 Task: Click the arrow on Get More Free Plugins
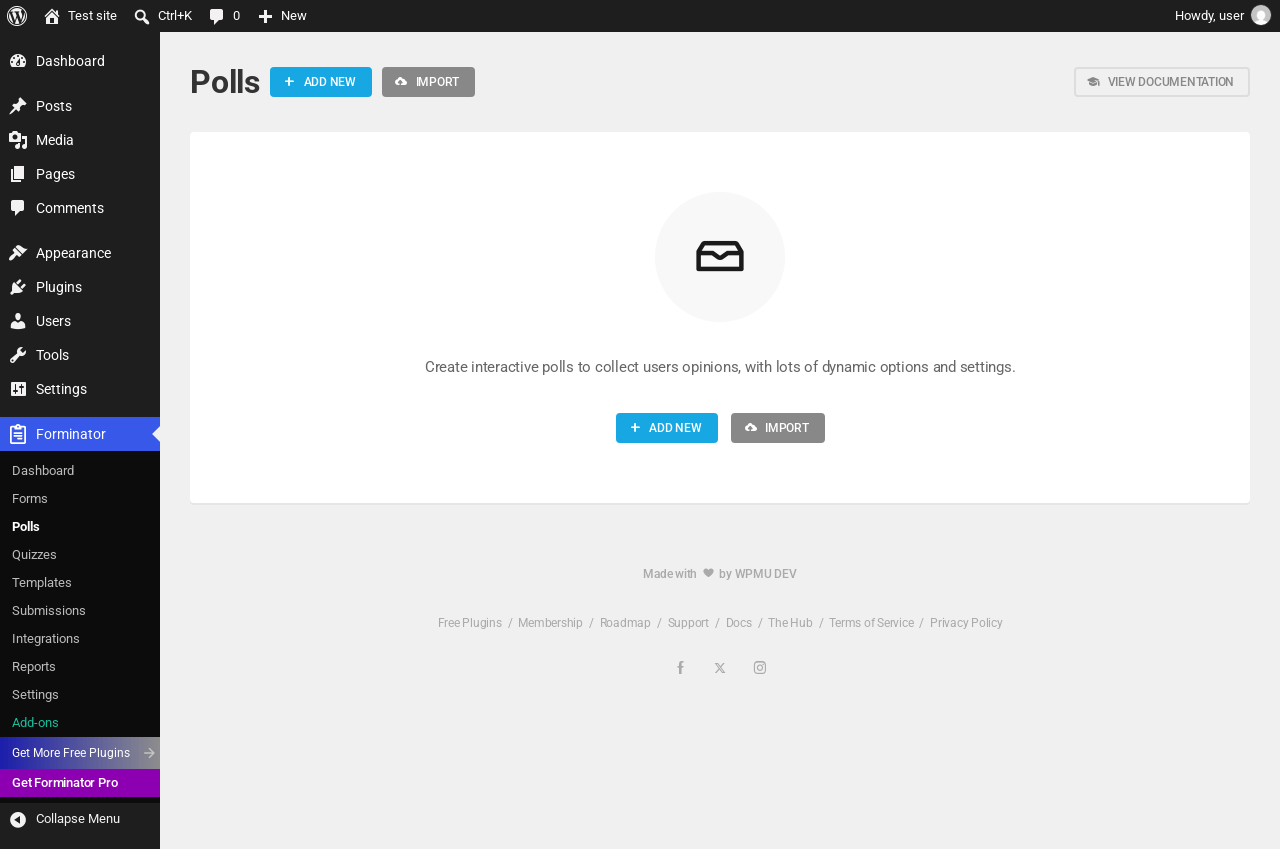150,753
